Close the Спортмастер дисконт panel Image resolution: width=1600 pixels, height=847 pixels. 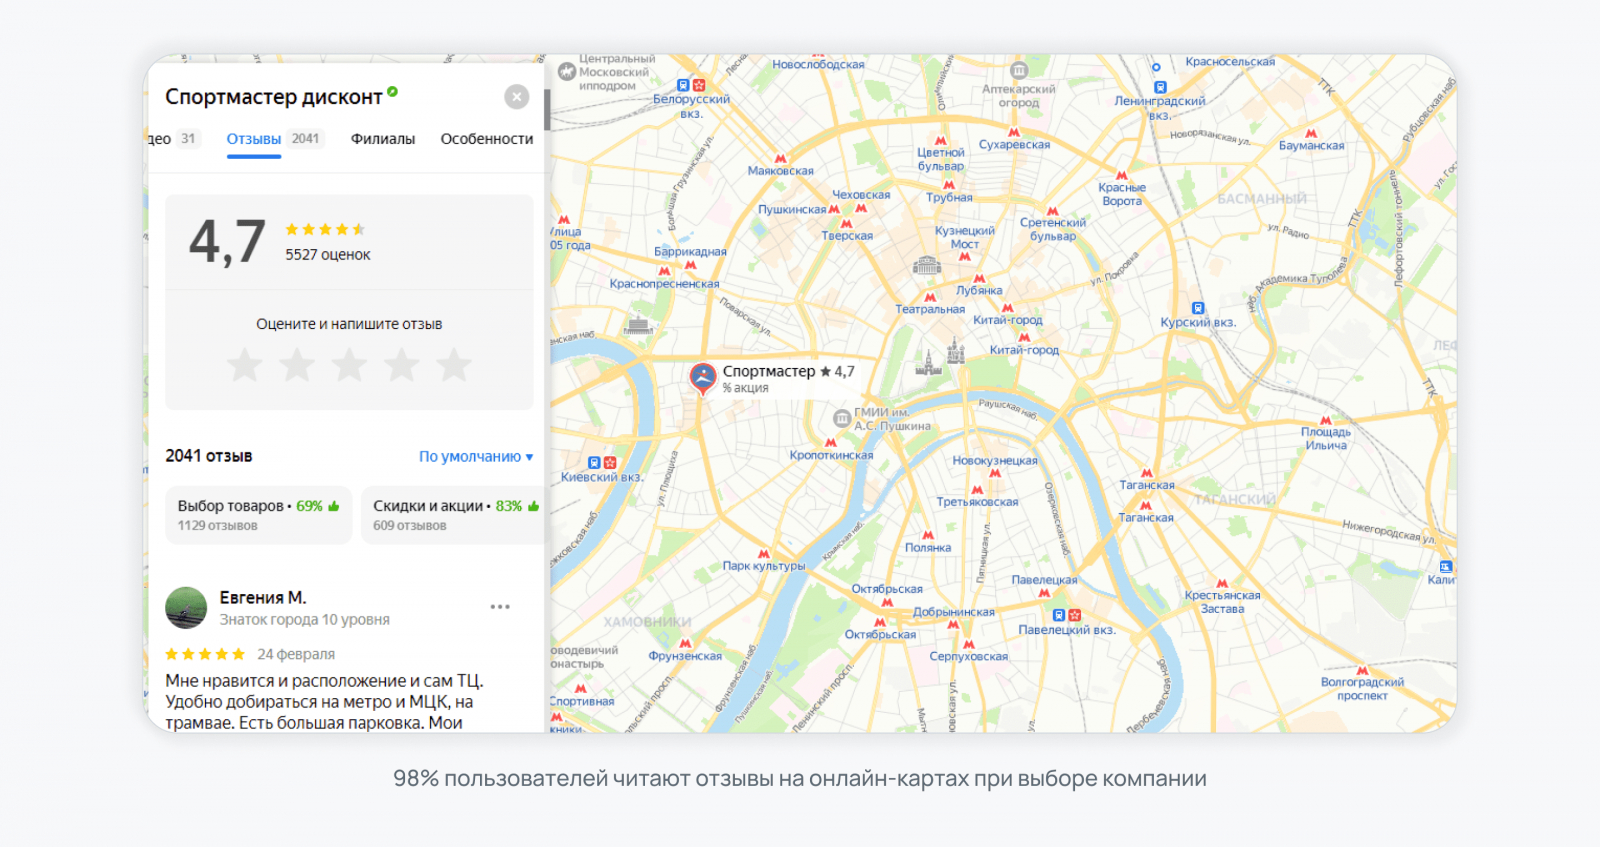tap(517, 97)
